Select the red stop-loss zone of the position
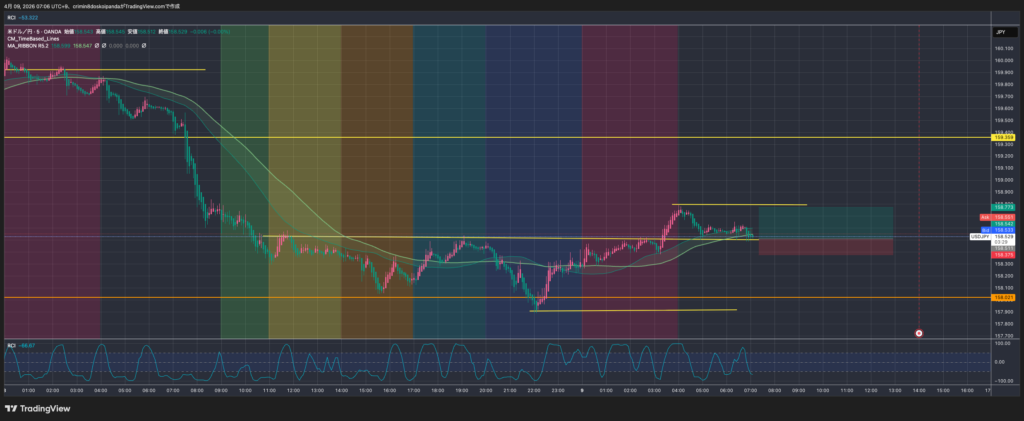 click(x=825, y=246)
